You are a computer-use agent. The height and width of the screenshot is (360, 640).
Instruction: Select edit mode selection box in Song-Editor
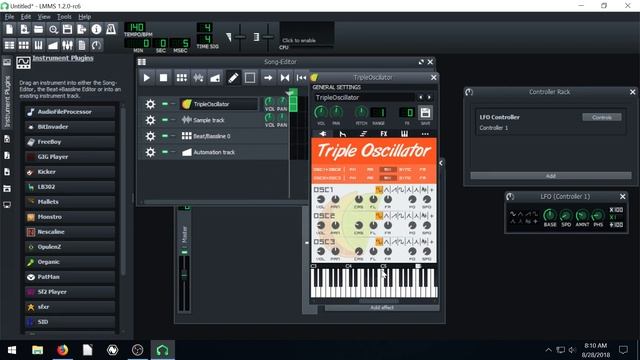pyautogui.click(x=250, y=78)
